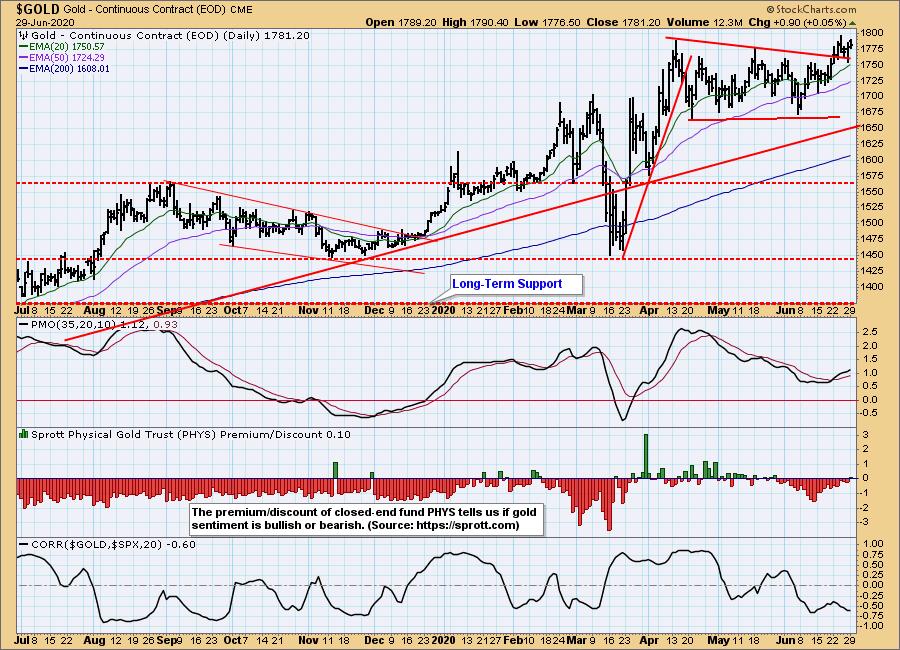
Task: Click the -0.5 label on the PMO axis
Action: (x=868, y=413)
